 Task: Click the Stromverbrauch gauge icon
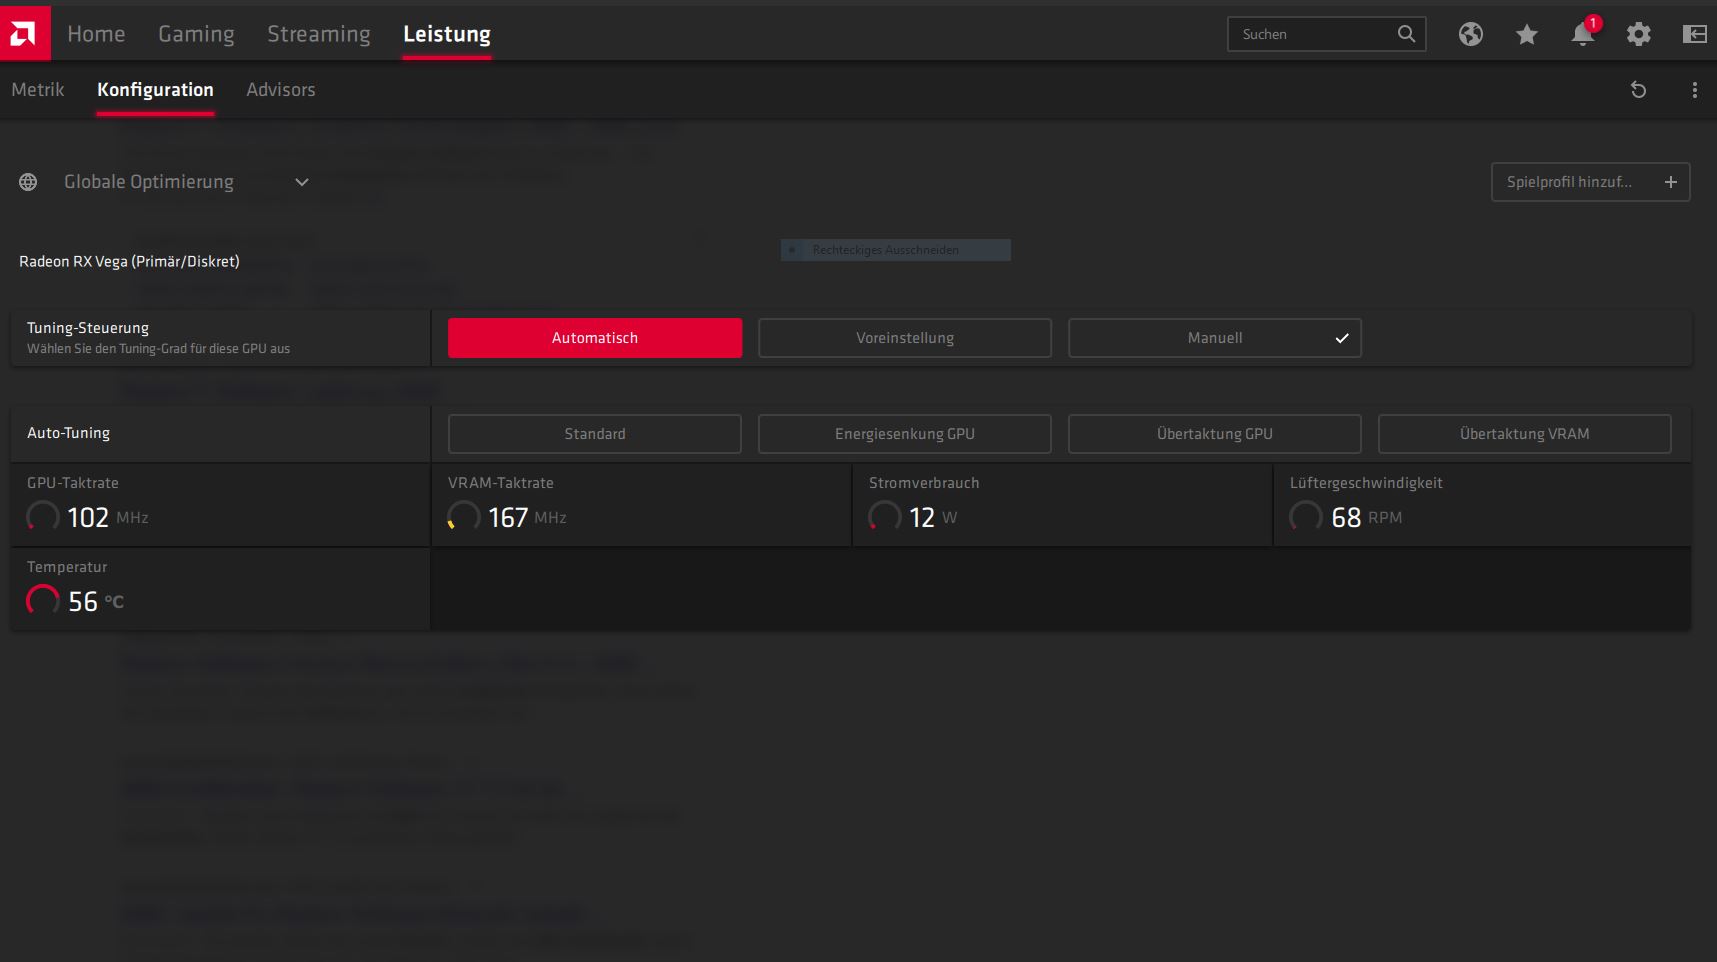(x=885, y=517)
